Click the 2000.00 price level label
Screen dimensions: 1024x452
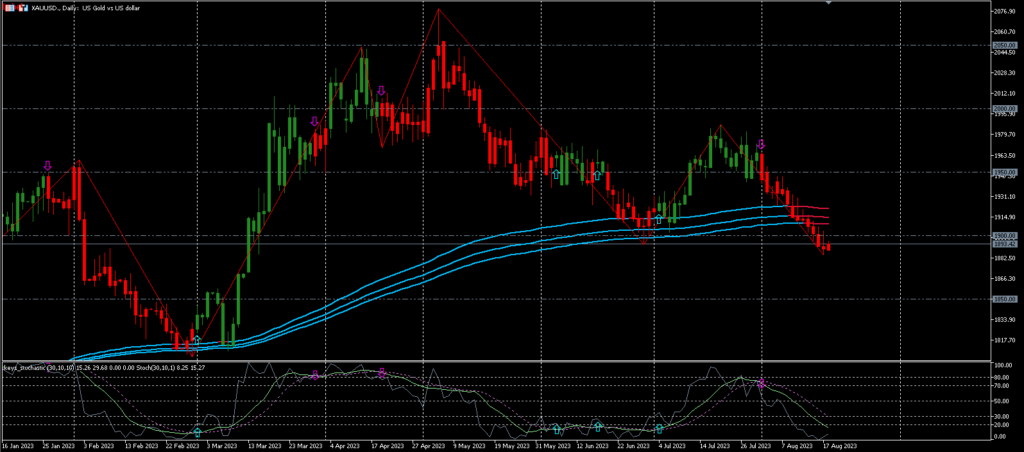[x=1004, y=109]
